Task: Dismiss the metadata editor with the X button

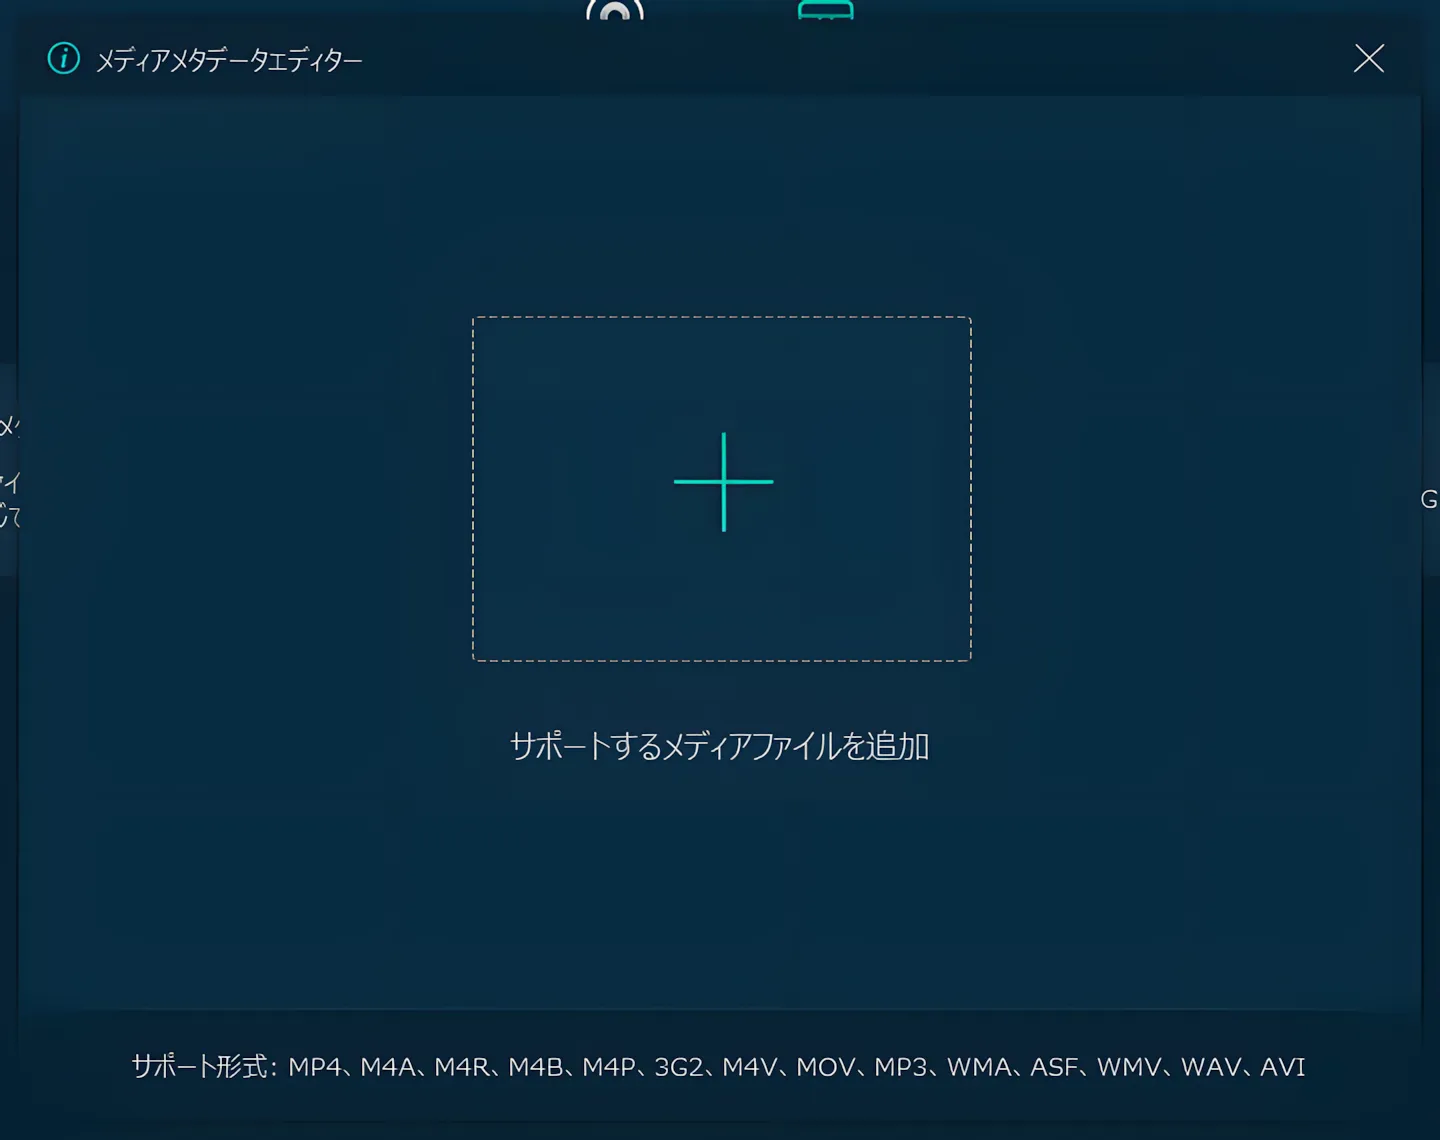Action: click(1368, 57)
